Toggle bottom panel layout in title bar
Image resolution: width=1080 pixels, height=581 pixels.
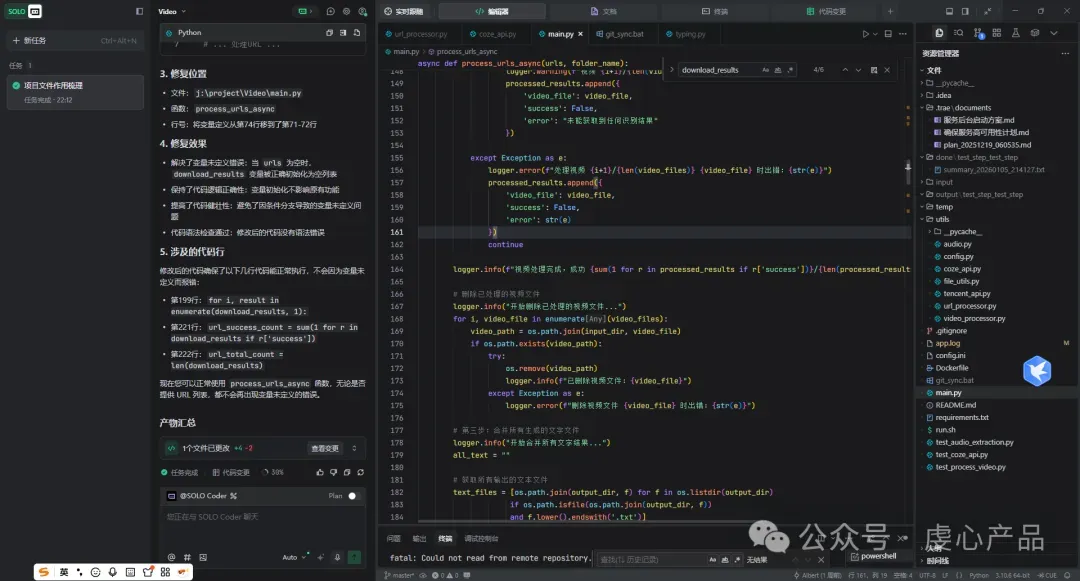tap(949, 11)
